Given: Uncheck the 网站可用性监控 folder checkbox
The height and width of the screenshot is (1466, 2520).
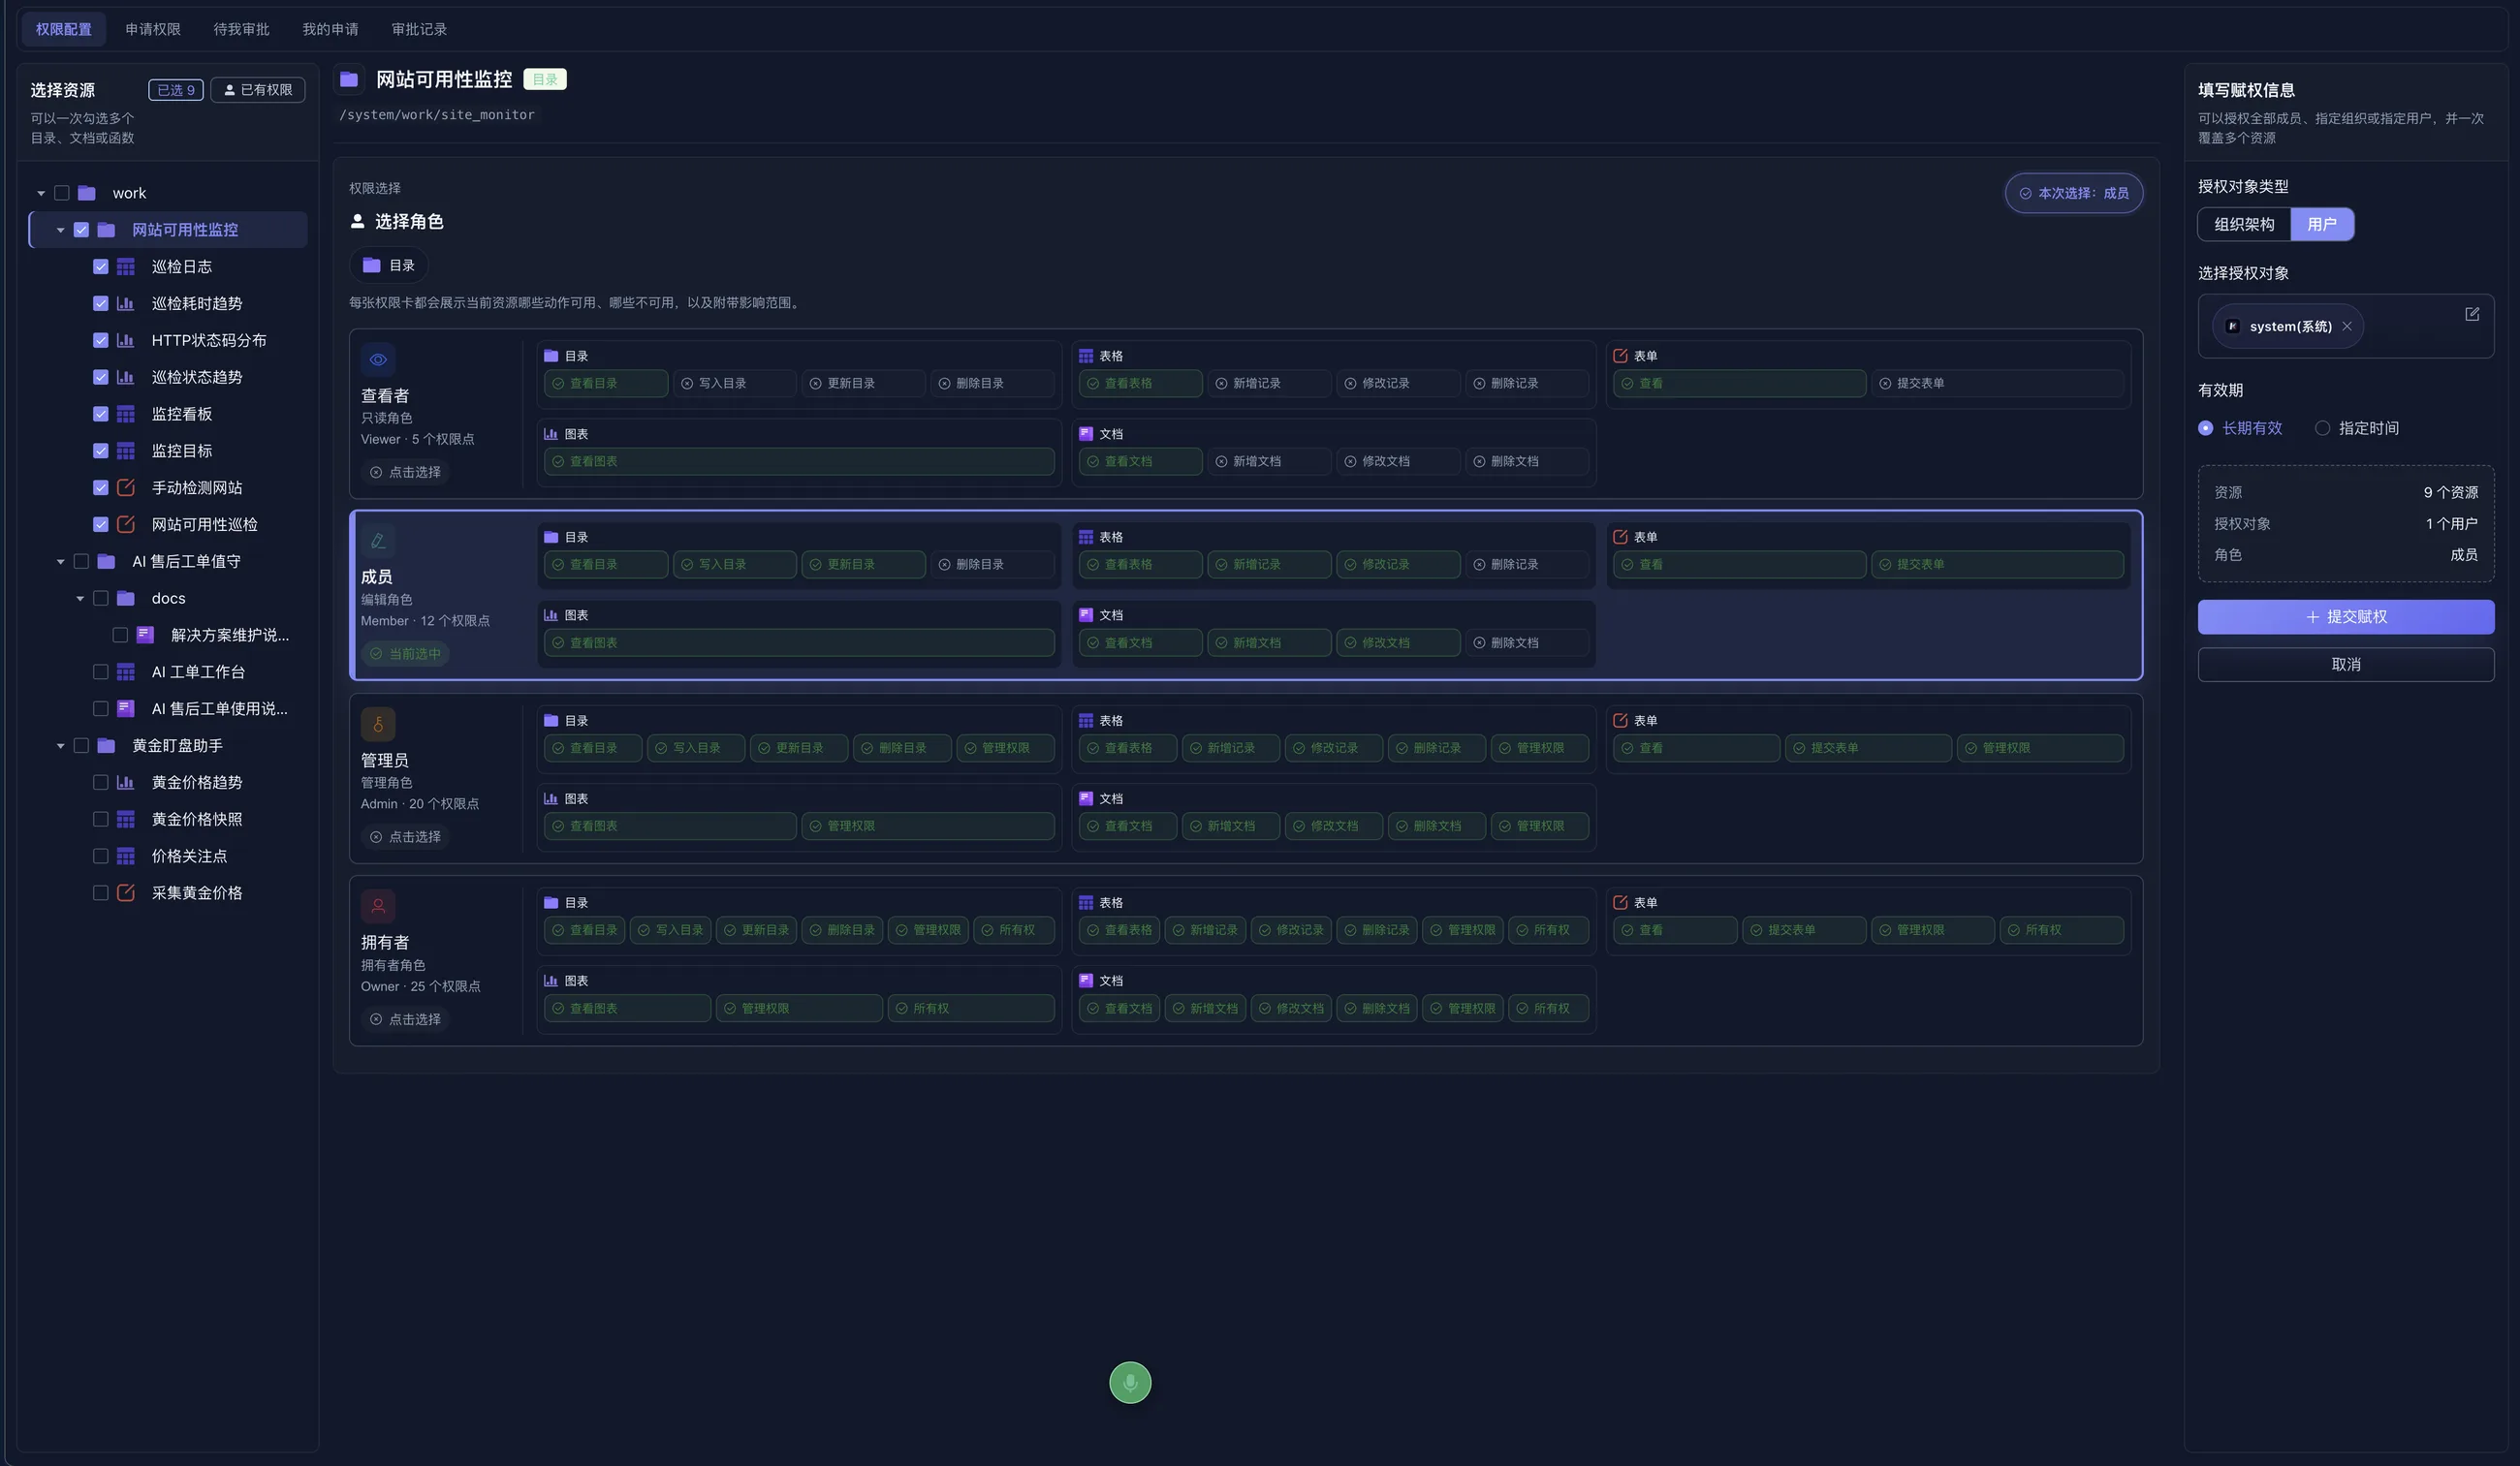Looking at the screenshot, I should click(x=82, y=230).
